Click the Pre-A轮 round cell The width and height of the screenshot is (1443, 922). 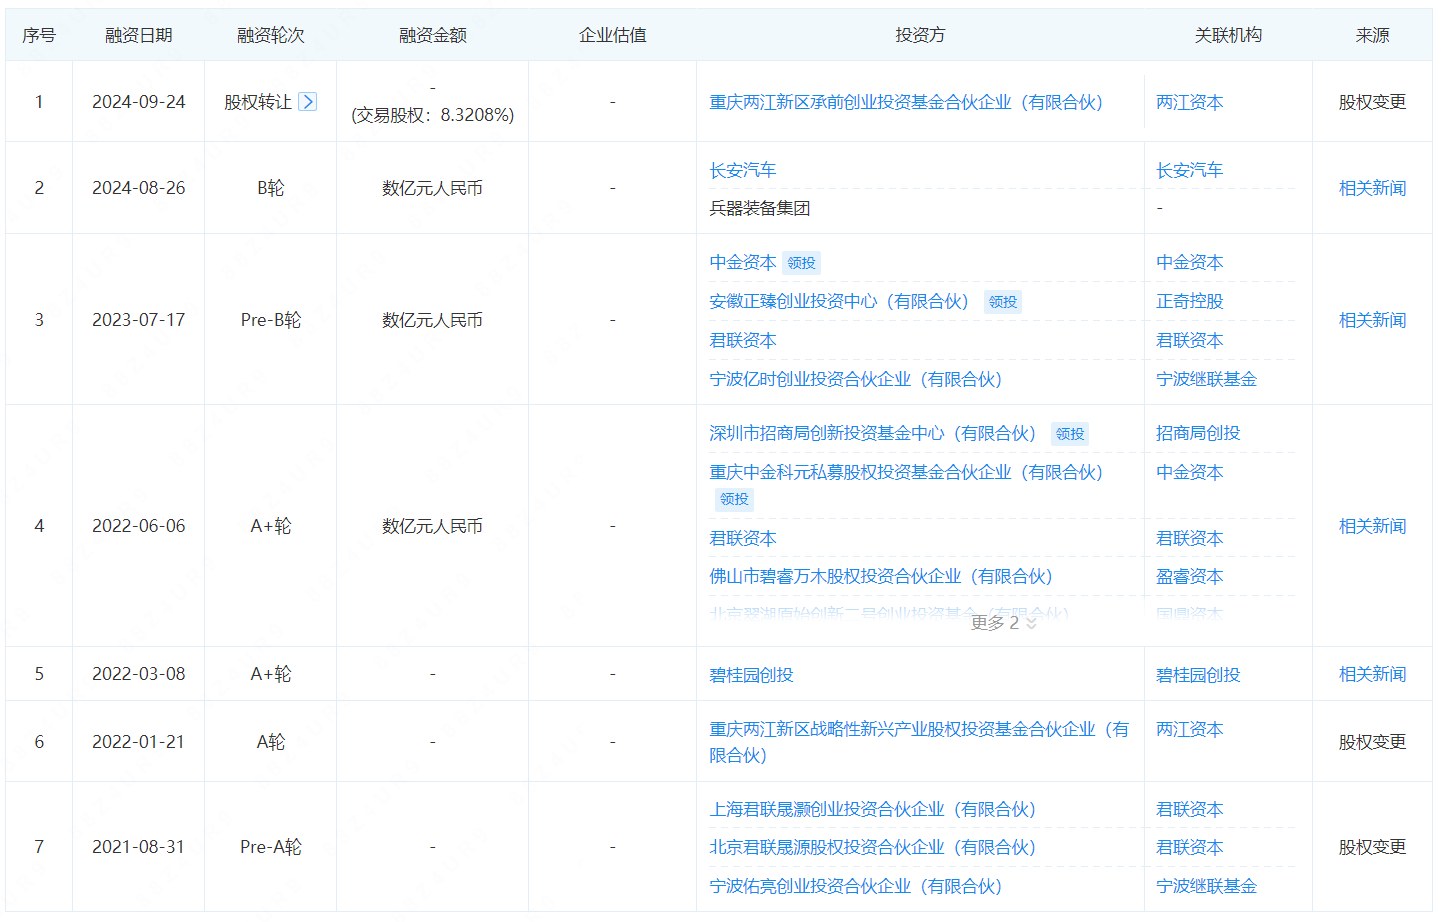[271, 847]
